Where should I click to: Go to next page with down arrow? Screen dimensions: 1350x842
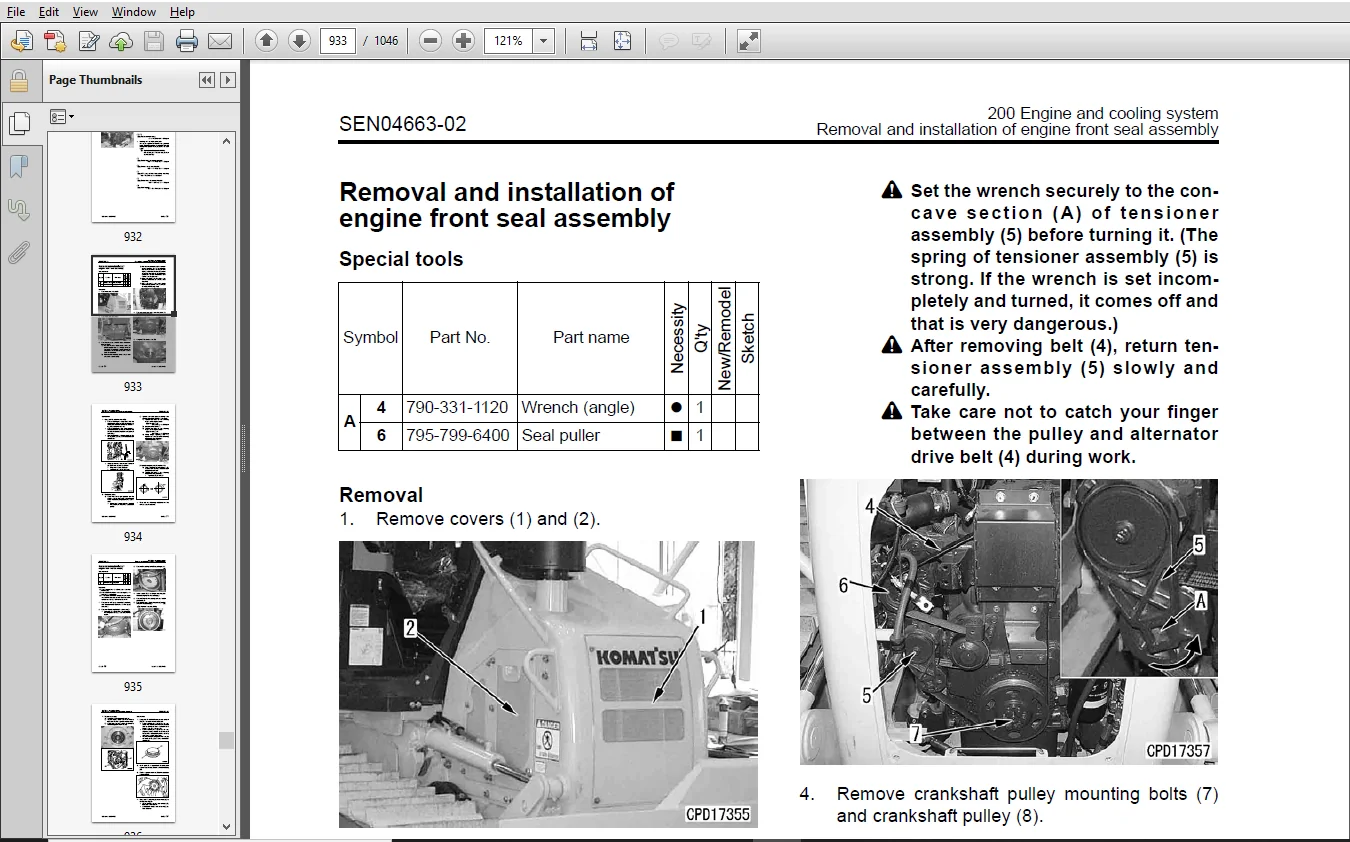[x=299, y=41]
